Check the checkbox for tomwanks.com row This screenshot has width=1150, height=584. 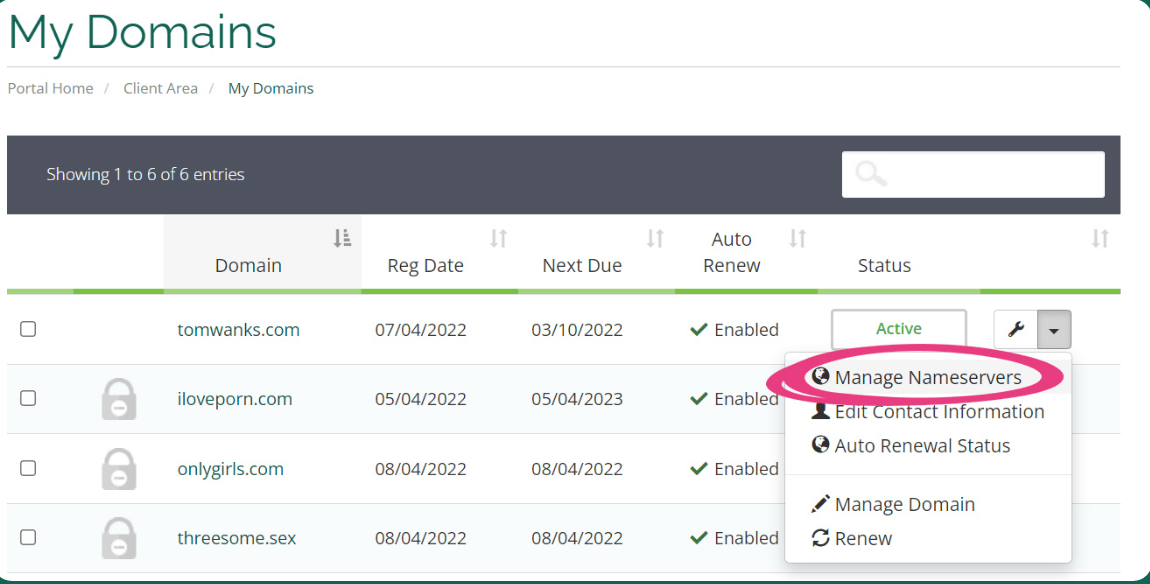pos(27,329)
